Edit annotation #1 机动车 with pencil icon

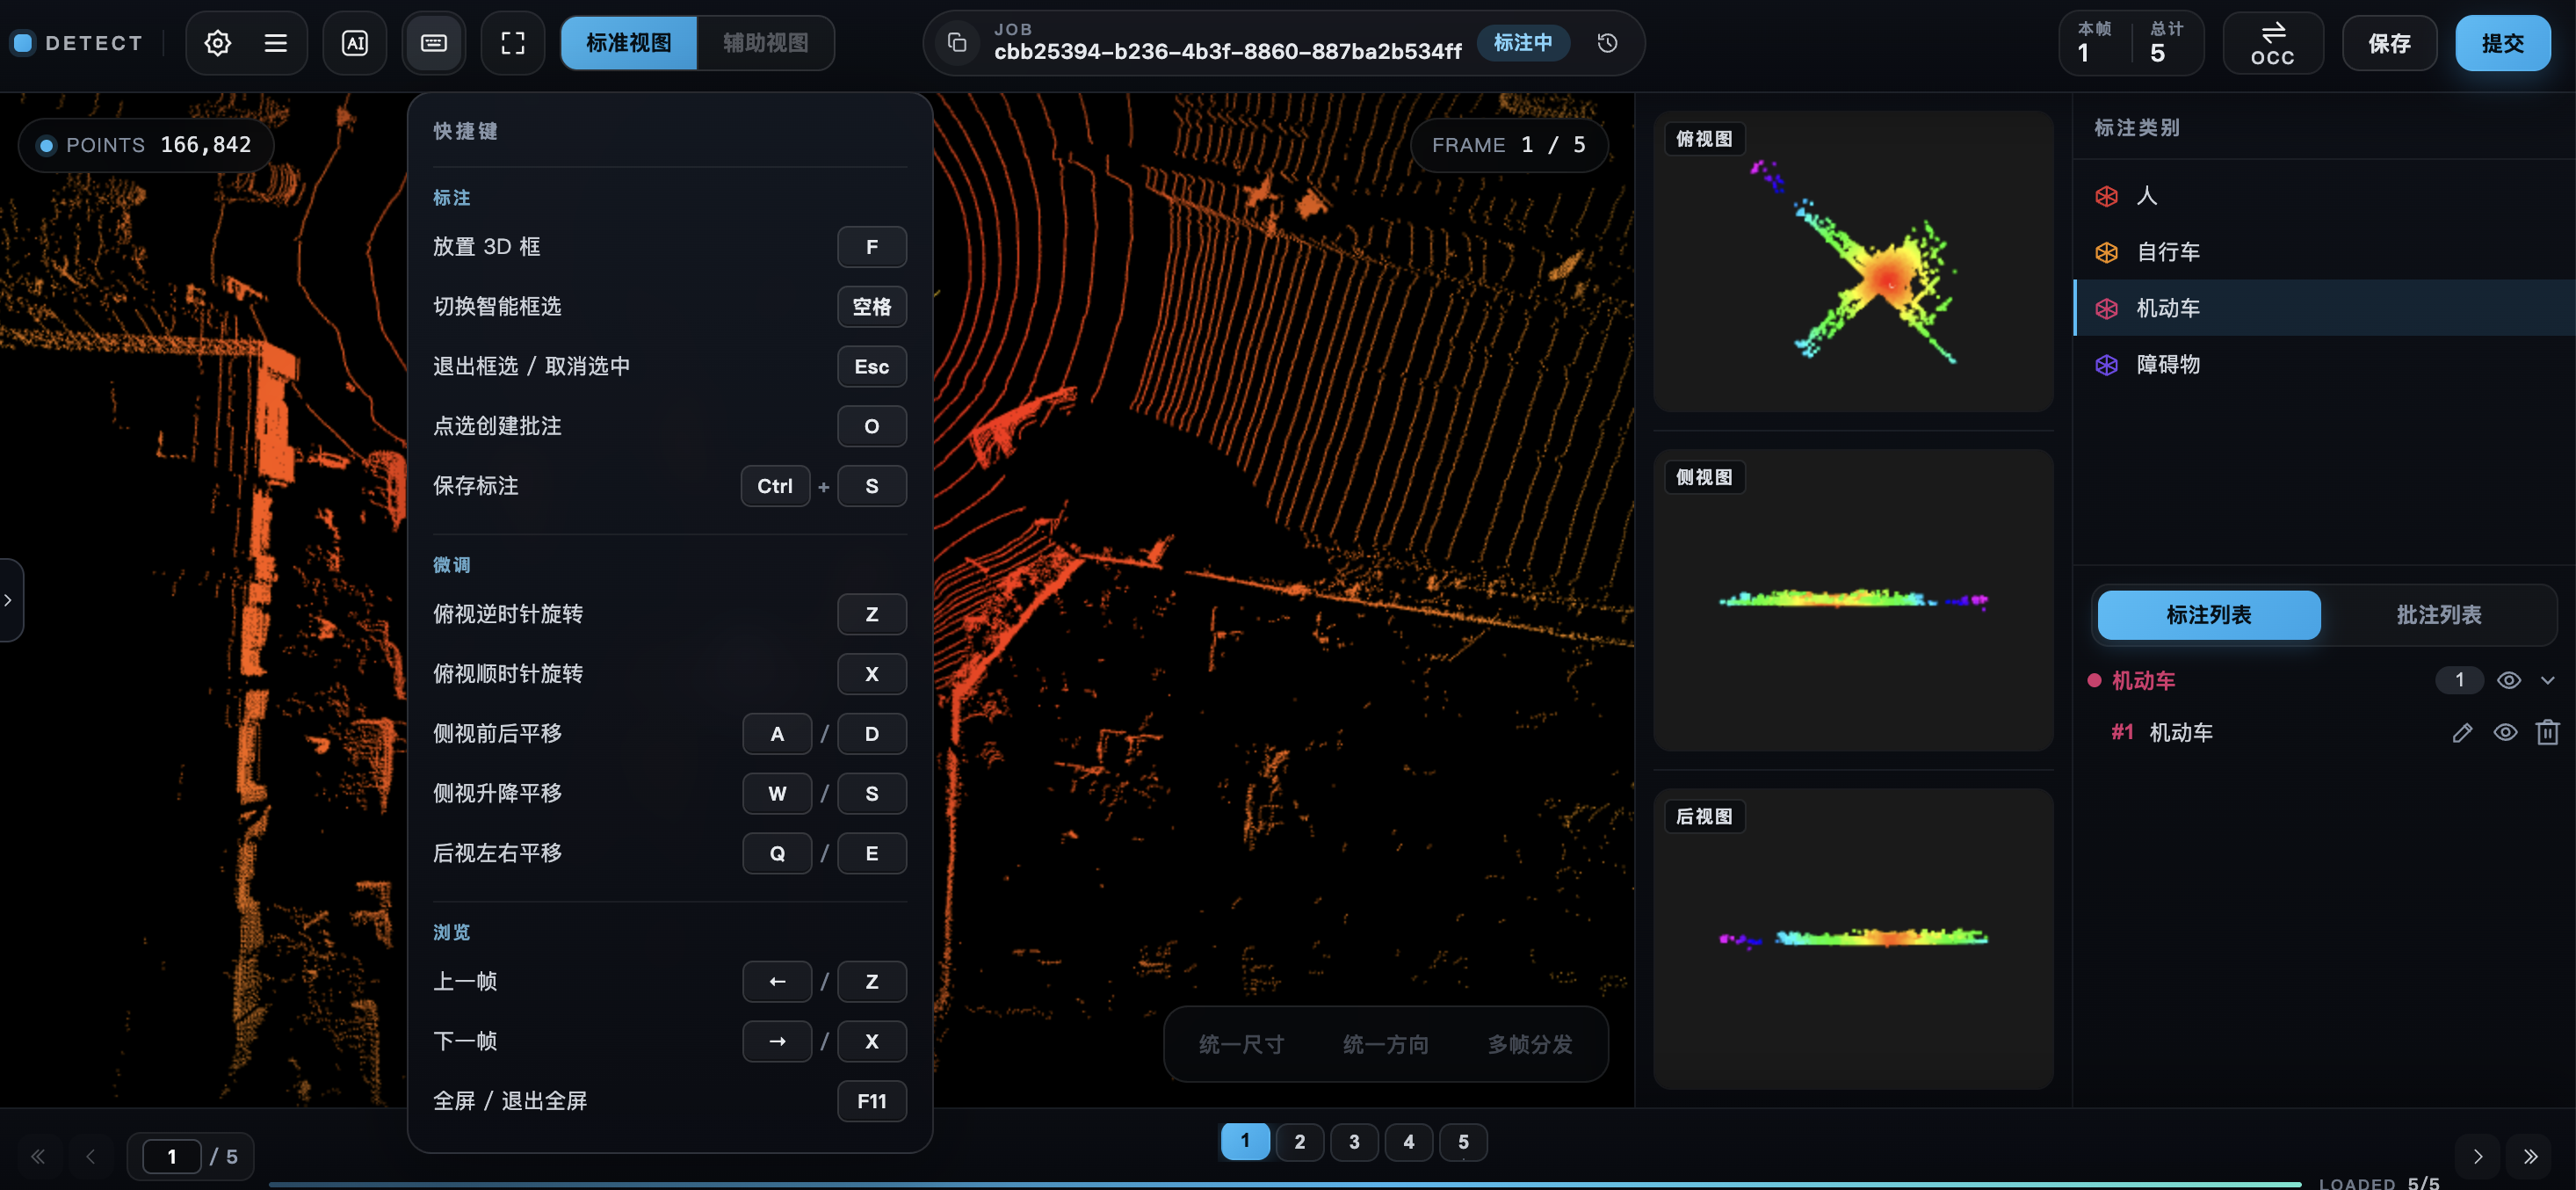[x=2462, y=733]
